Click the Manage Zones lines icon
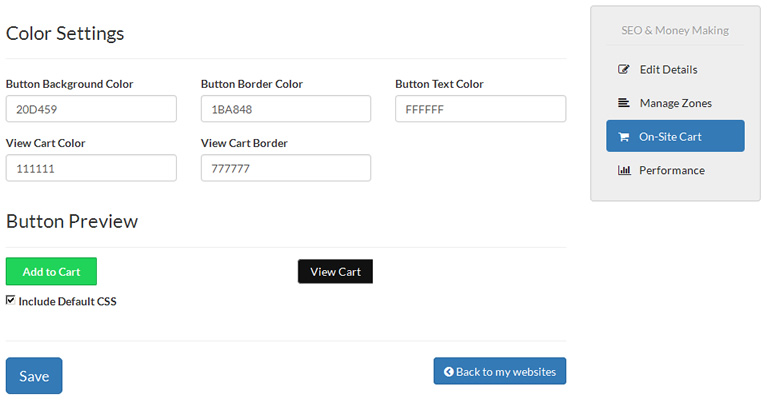767x401 pixels. 624,103
